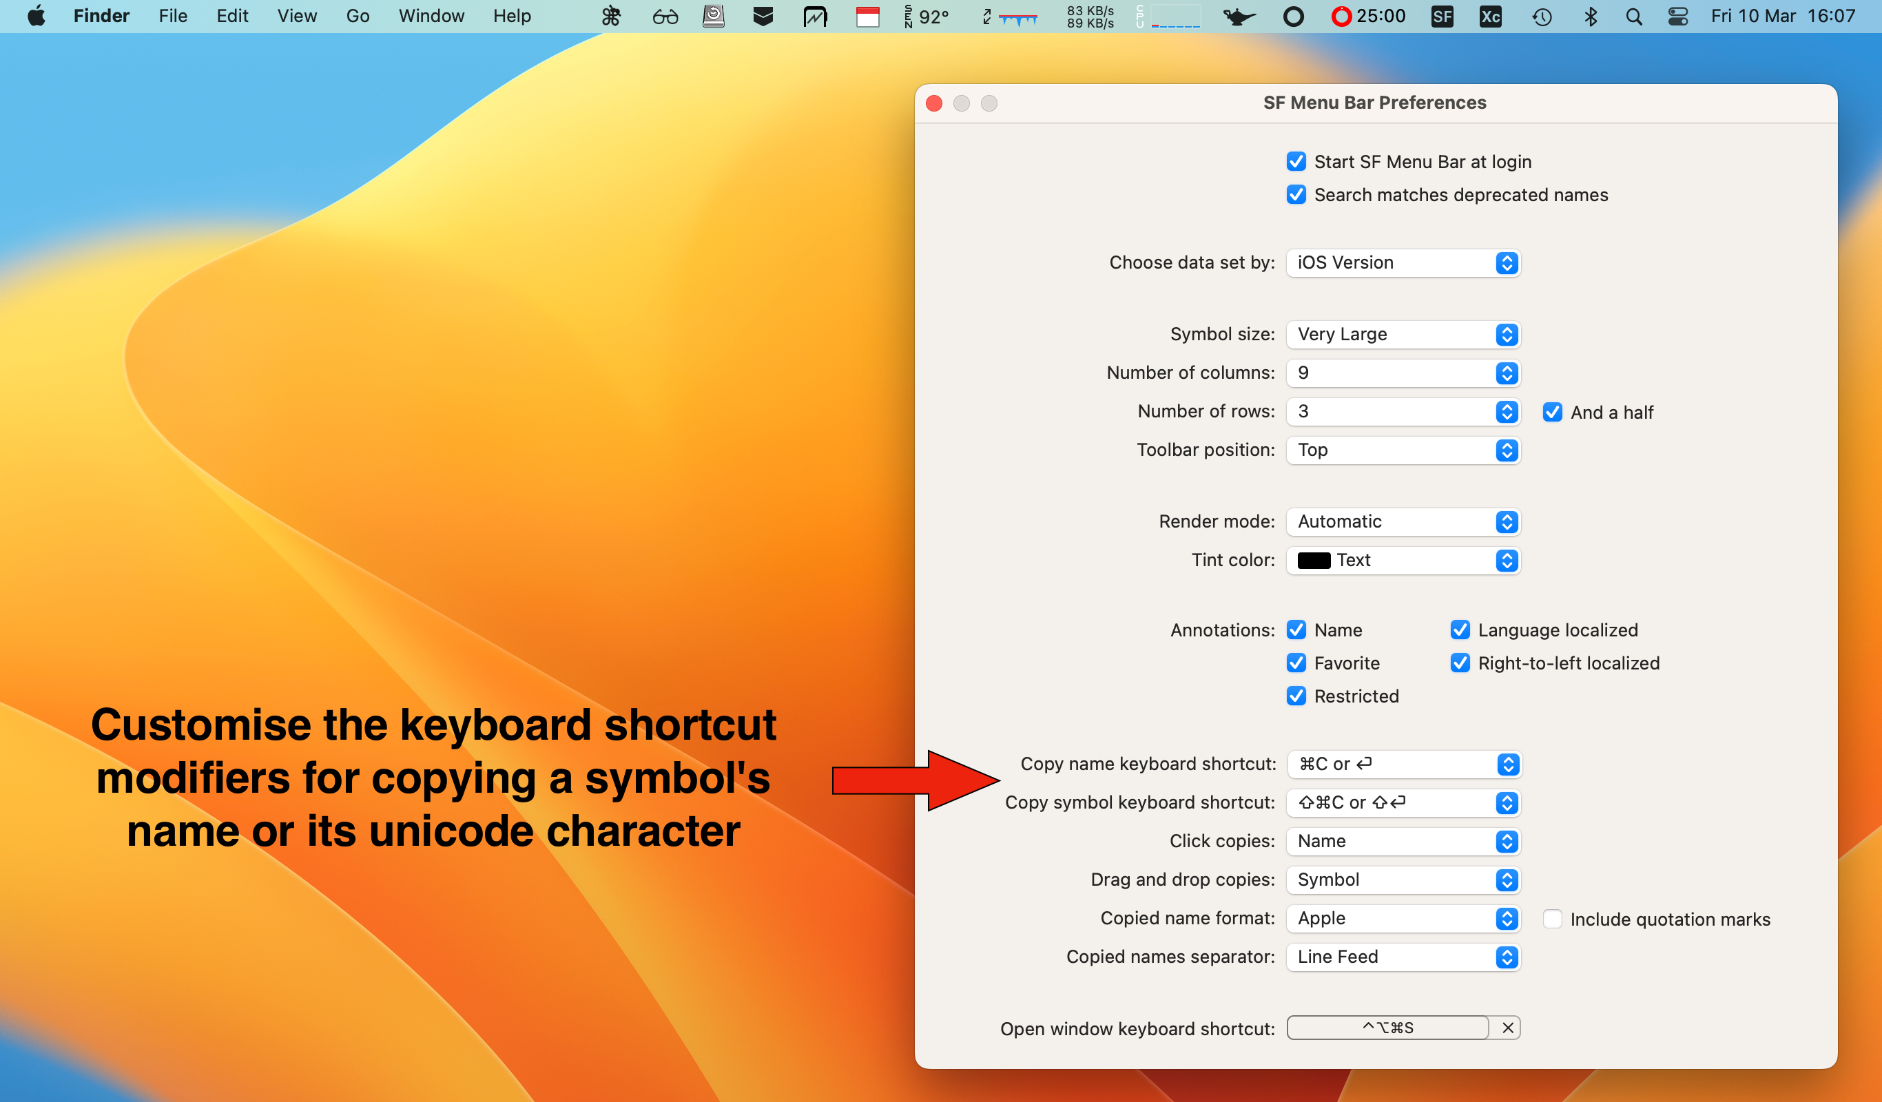
Task: Click the chart graph menu bar icon
Action: tap(816, 16)
